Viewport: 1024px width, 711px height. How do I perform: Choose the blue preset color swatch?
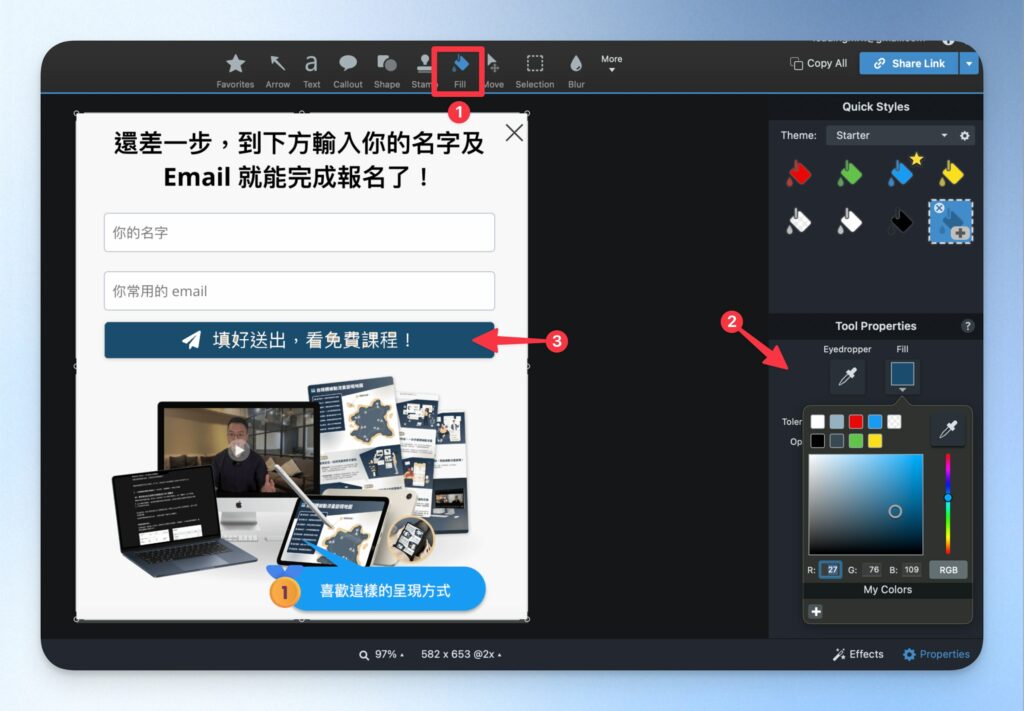(875, 422)
